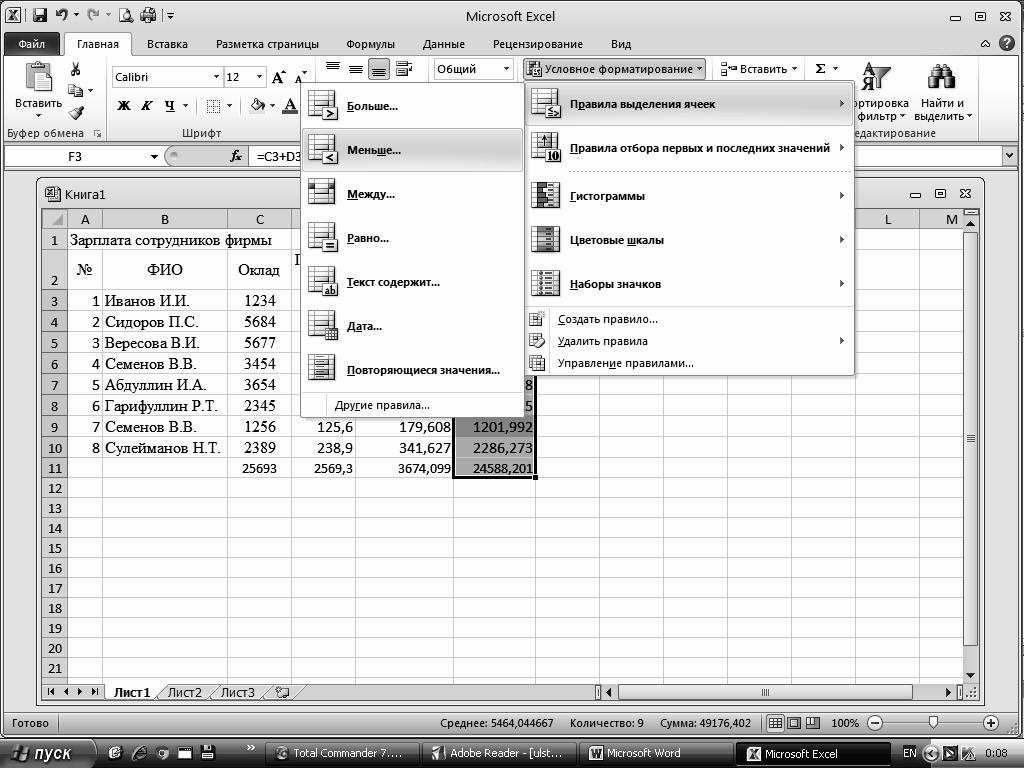Select Повторяющиеся значения... menu item
1024x768 pixels.
coord(413,370)
